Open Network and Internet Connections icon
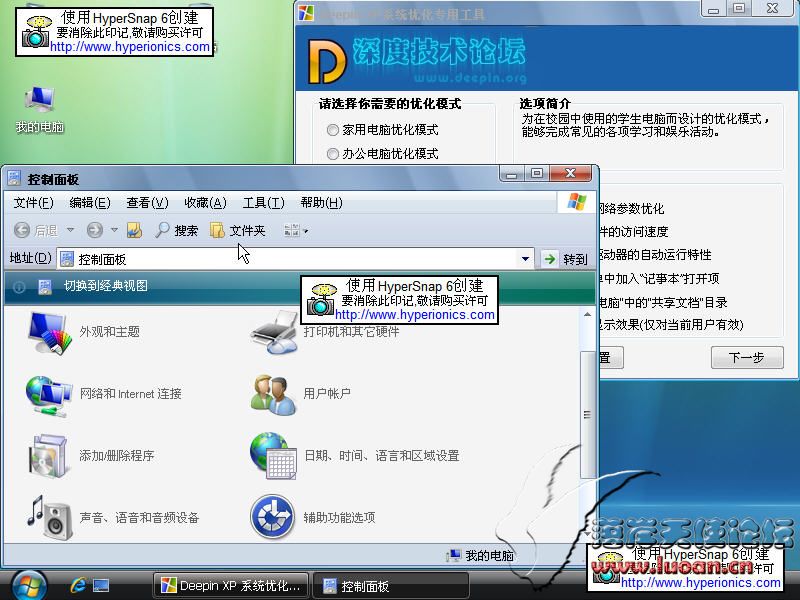 (x=48, y=396)
